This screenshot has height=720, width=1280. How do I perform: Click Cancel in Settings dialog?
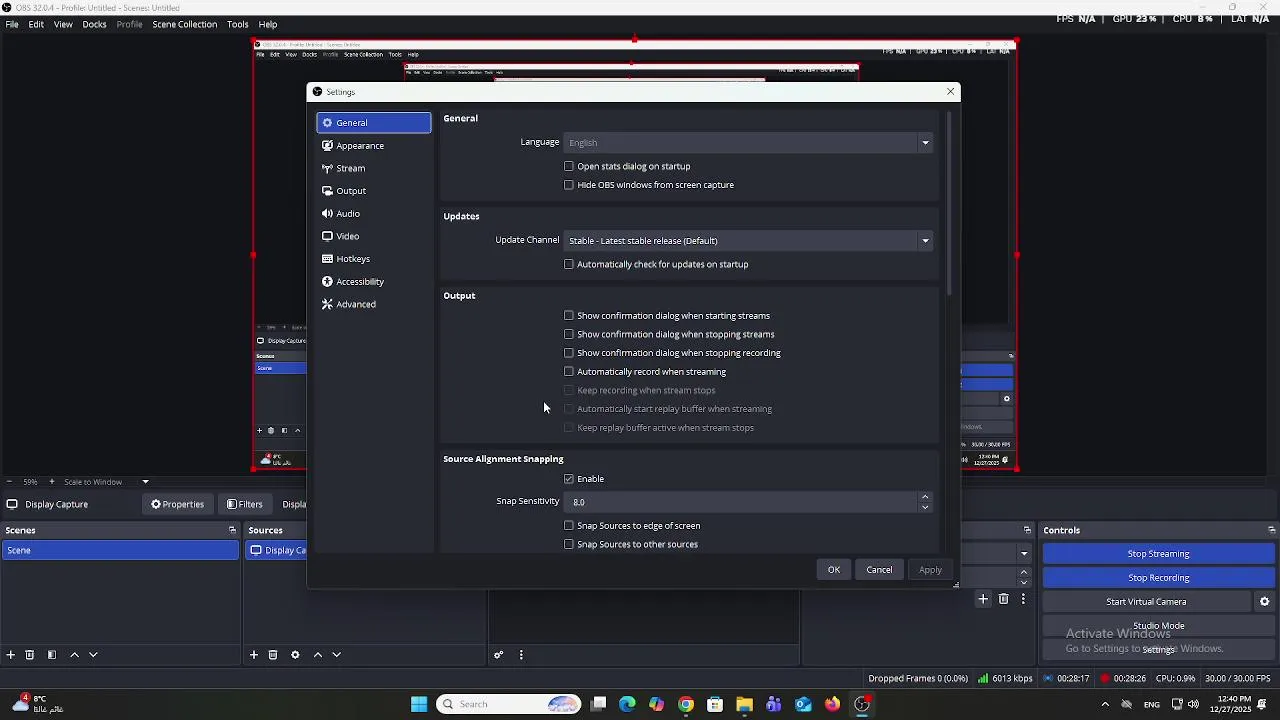coord(879,570)
